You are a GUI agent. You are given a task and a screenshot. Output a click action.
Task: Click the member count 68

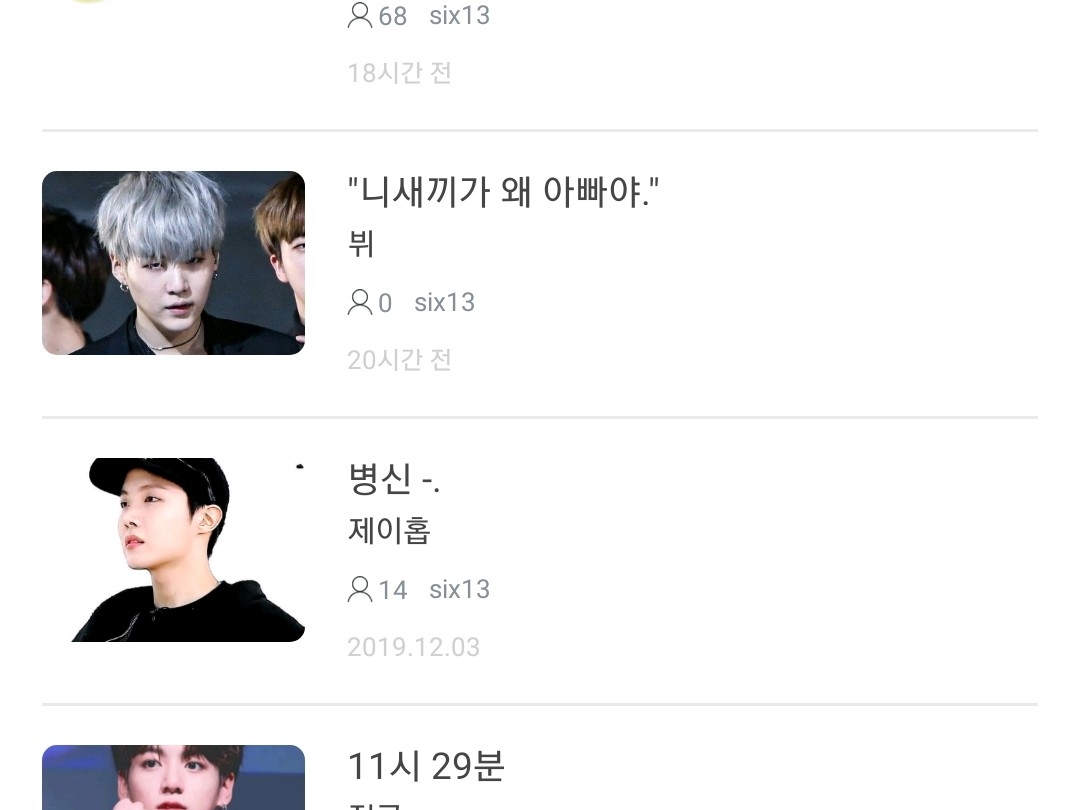tap(393, 16)
